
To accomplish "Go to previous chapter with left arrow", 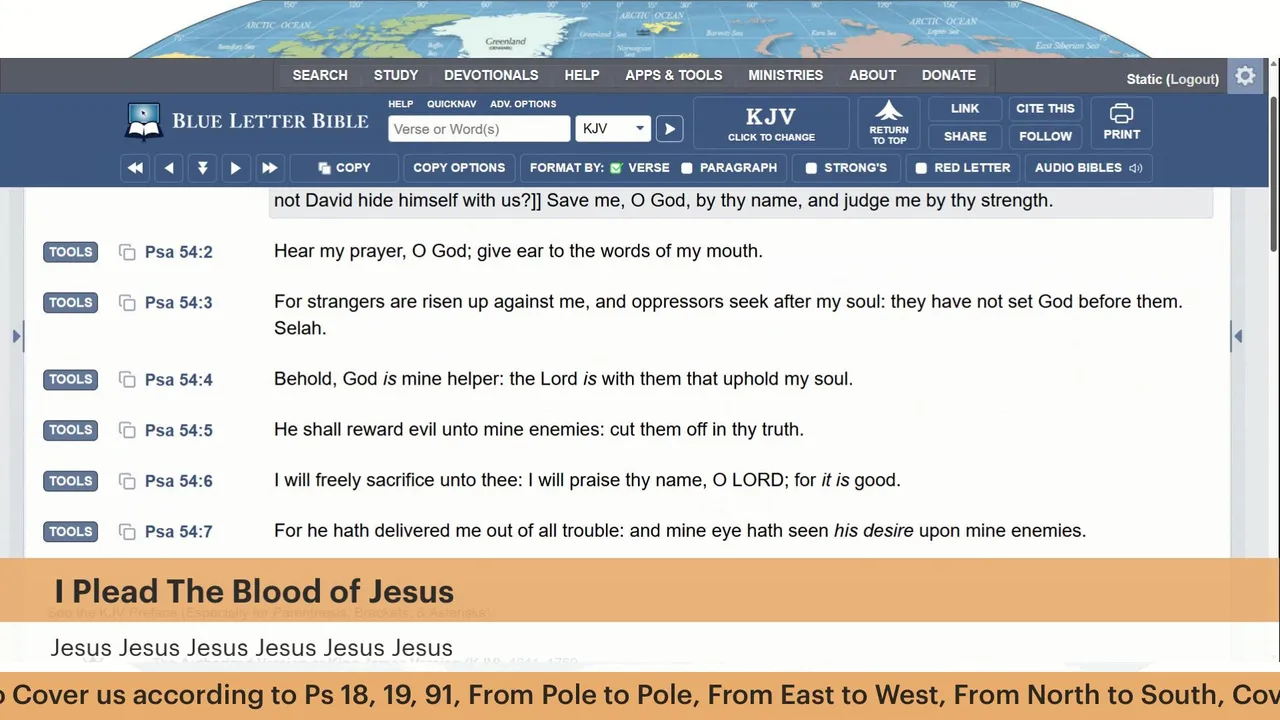I will click(x=169, y=168).
